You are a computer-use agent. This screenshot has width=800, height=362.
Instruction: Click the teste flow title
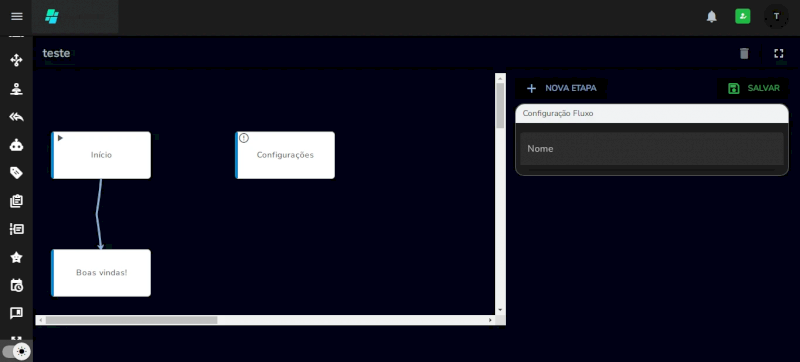(x=56, y=53)
